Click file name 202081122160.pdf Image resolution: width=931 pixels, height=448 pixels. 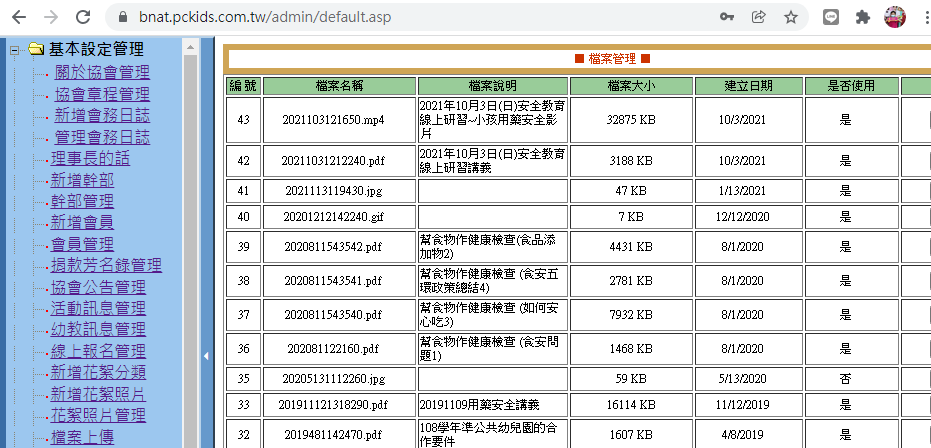coord(332,349)
